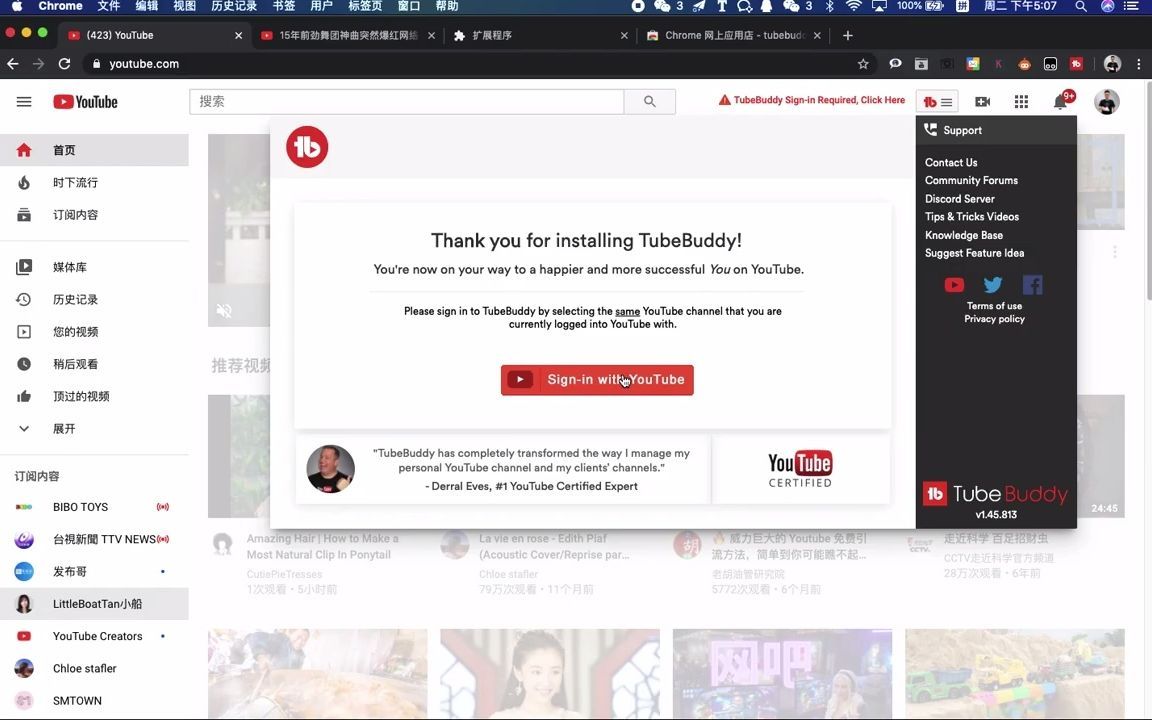Image resolution: width=1152 pixels, height=720 pixels.
Task: Click the TubeBuddy round logo in dialog
Action: [x=307, y=147]
